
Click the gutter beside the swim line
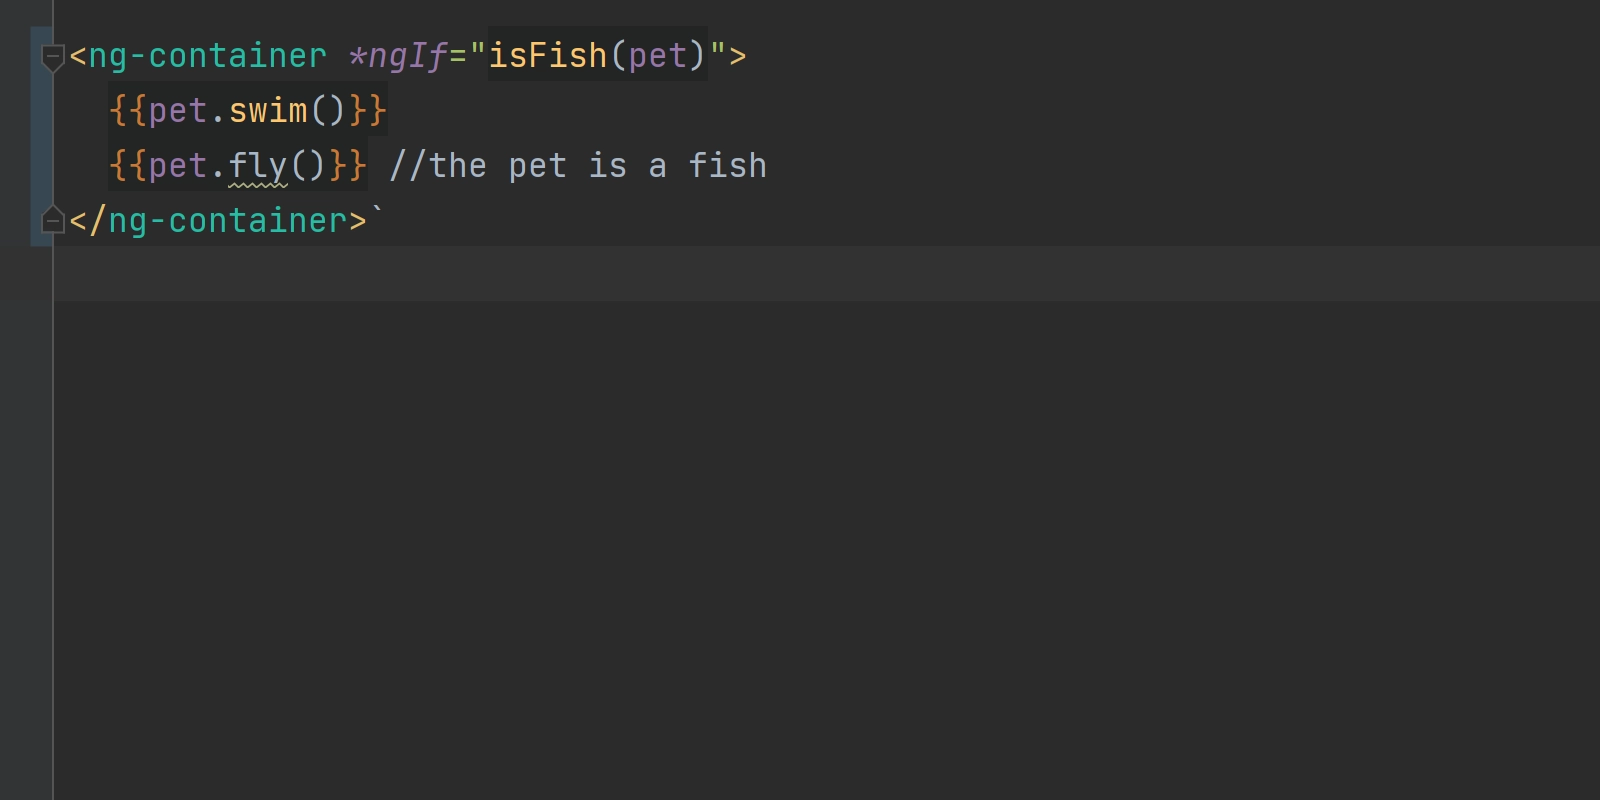click(41, 110)
